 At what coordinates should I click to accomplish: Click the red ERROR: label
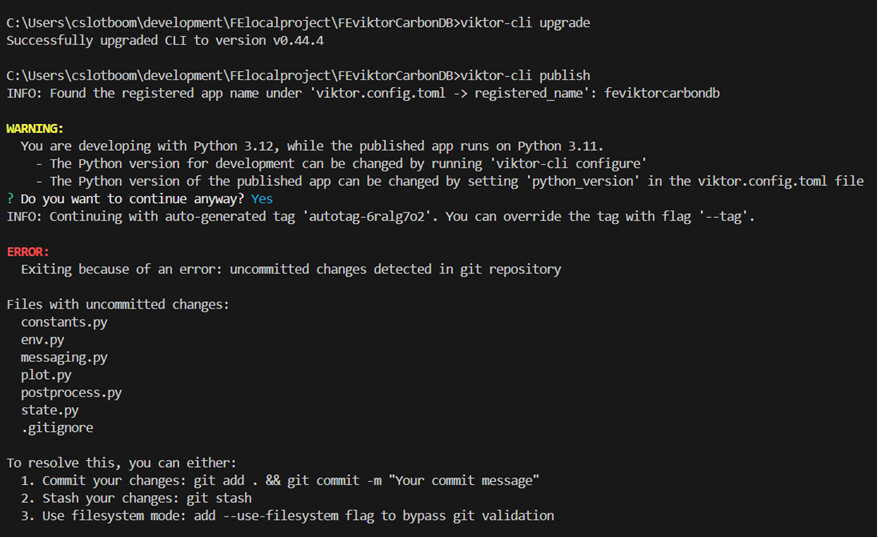(28, 252)
